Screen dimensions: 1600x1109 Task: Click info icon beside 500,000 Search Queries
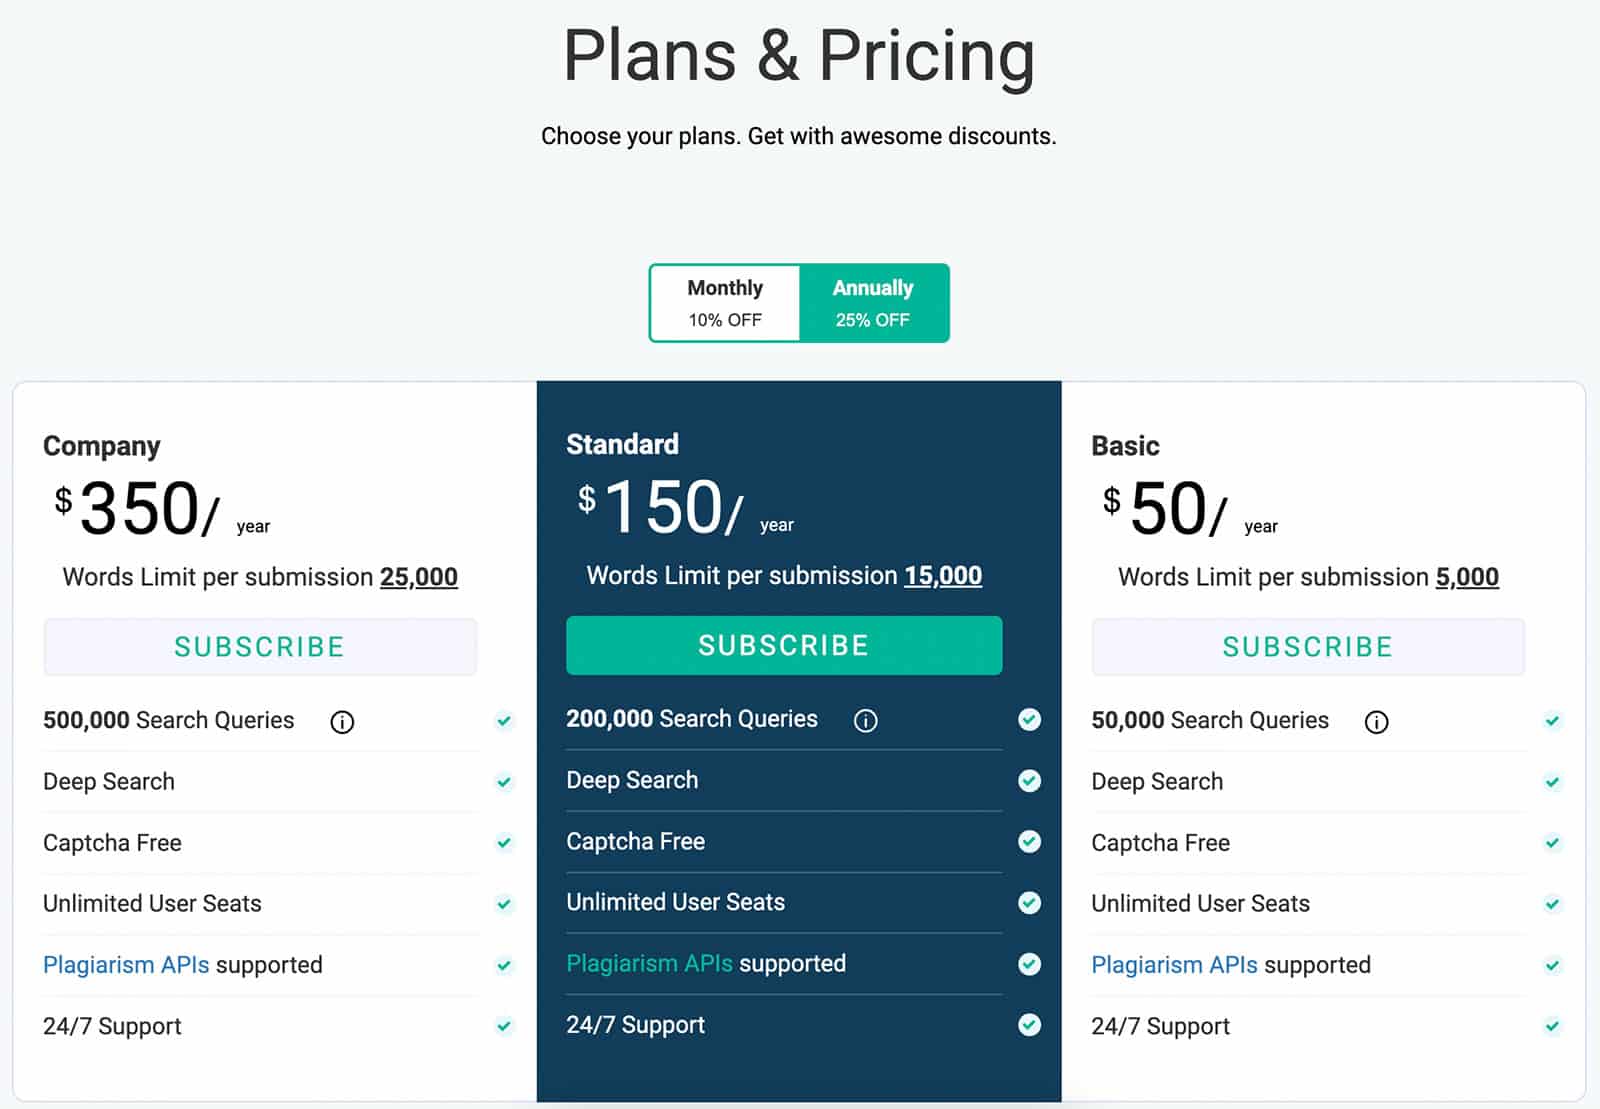tap(342, 722)
